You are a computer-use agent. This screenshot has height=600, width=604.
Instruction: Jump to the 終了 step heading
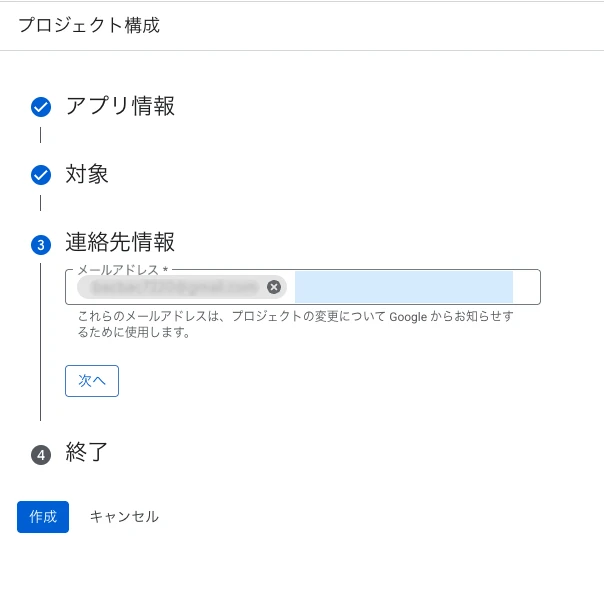[87, 452]
